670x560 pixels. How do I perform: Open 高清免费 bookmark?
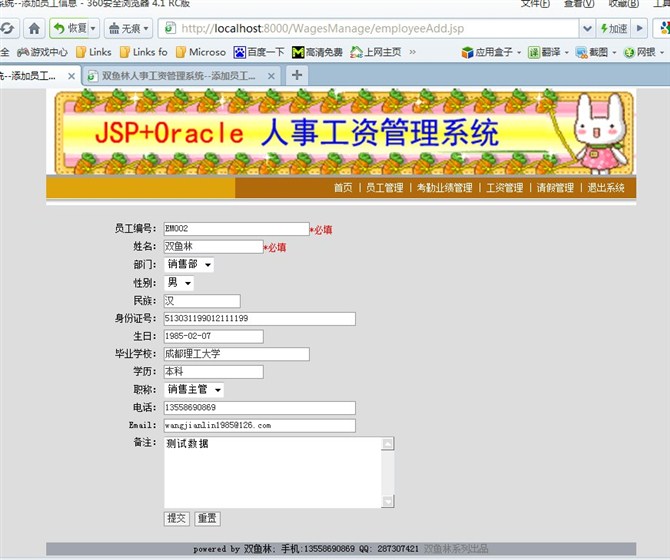coord(317,52)
